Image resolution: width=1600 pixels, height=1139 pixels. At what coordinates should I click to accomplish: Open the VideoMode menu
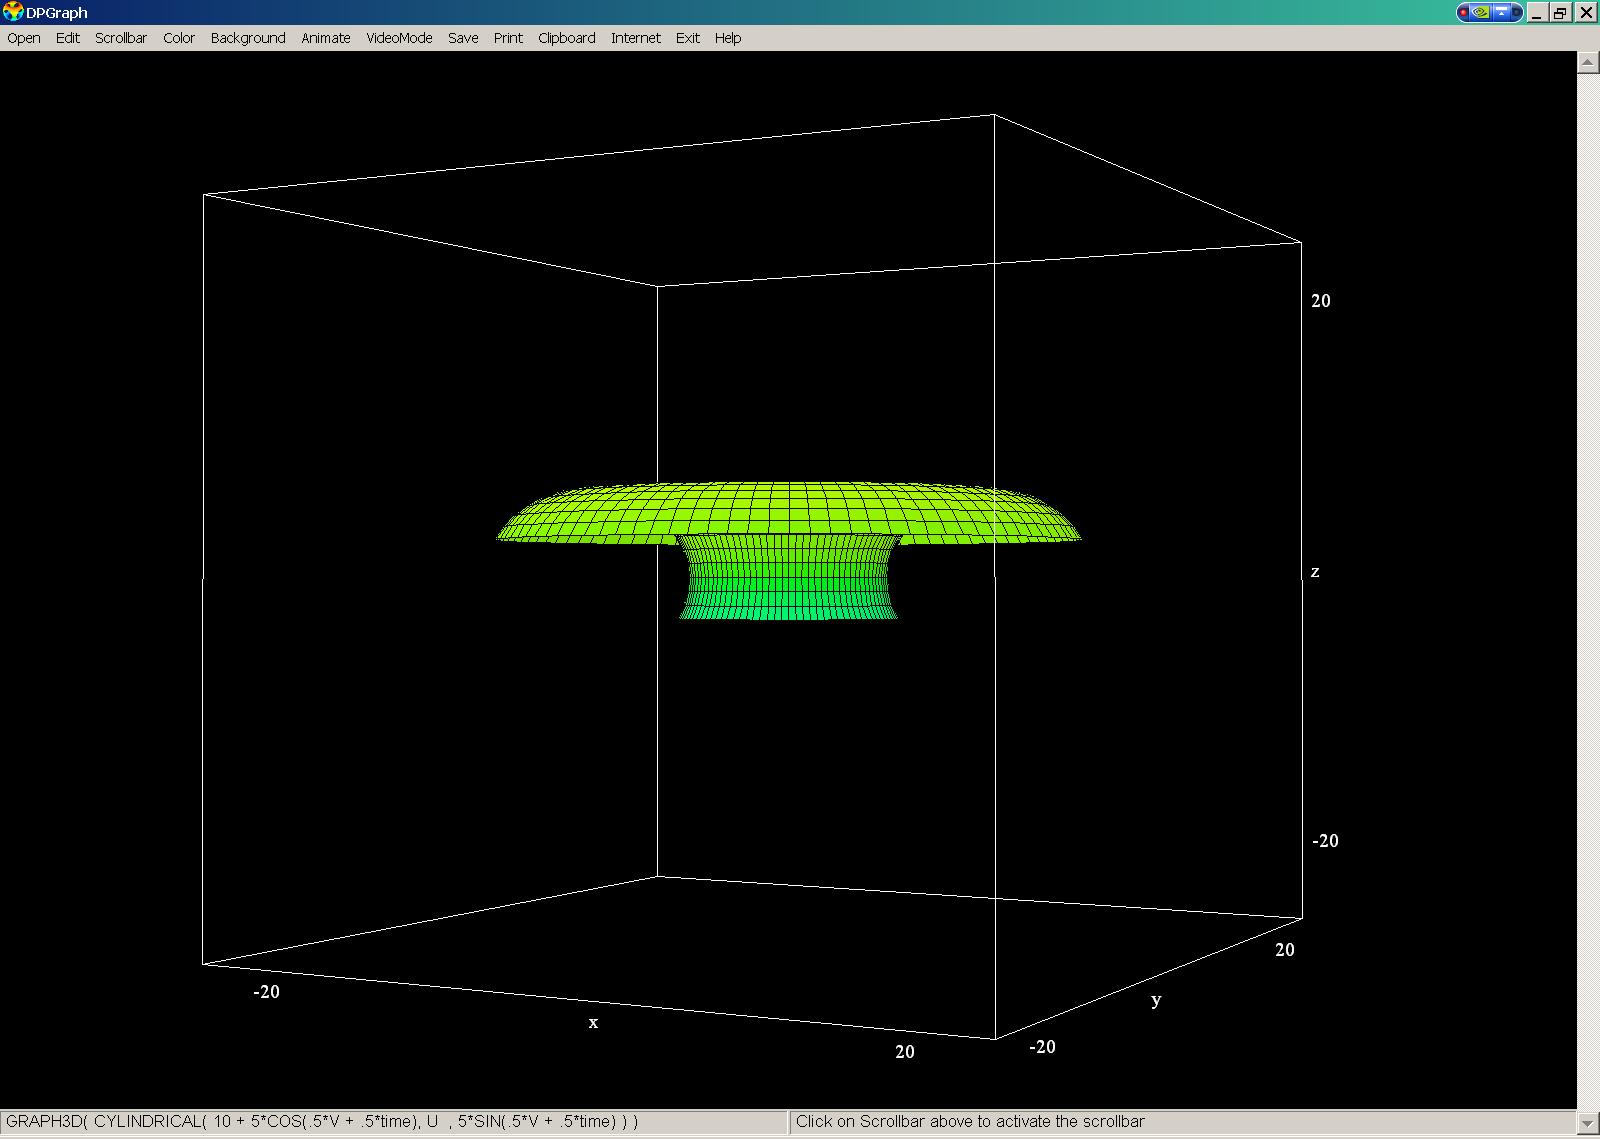pyautogui.click(x=399, y=38)
